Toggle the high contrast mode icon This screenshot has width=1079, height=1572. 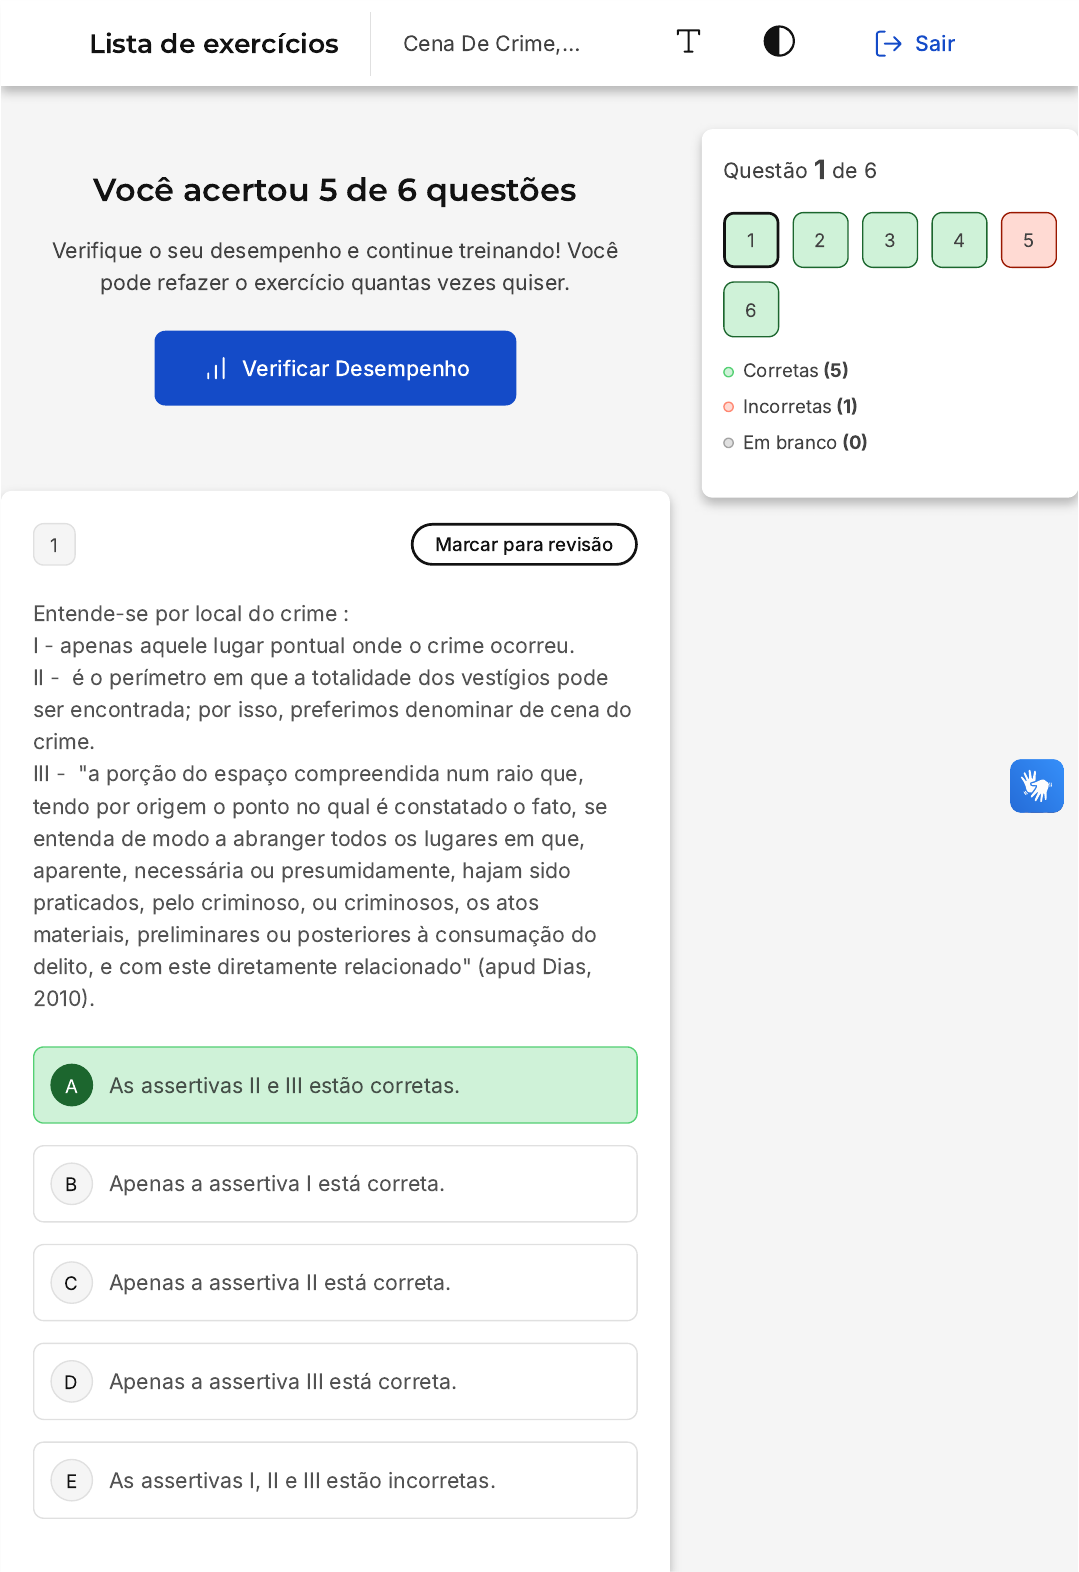779,42
